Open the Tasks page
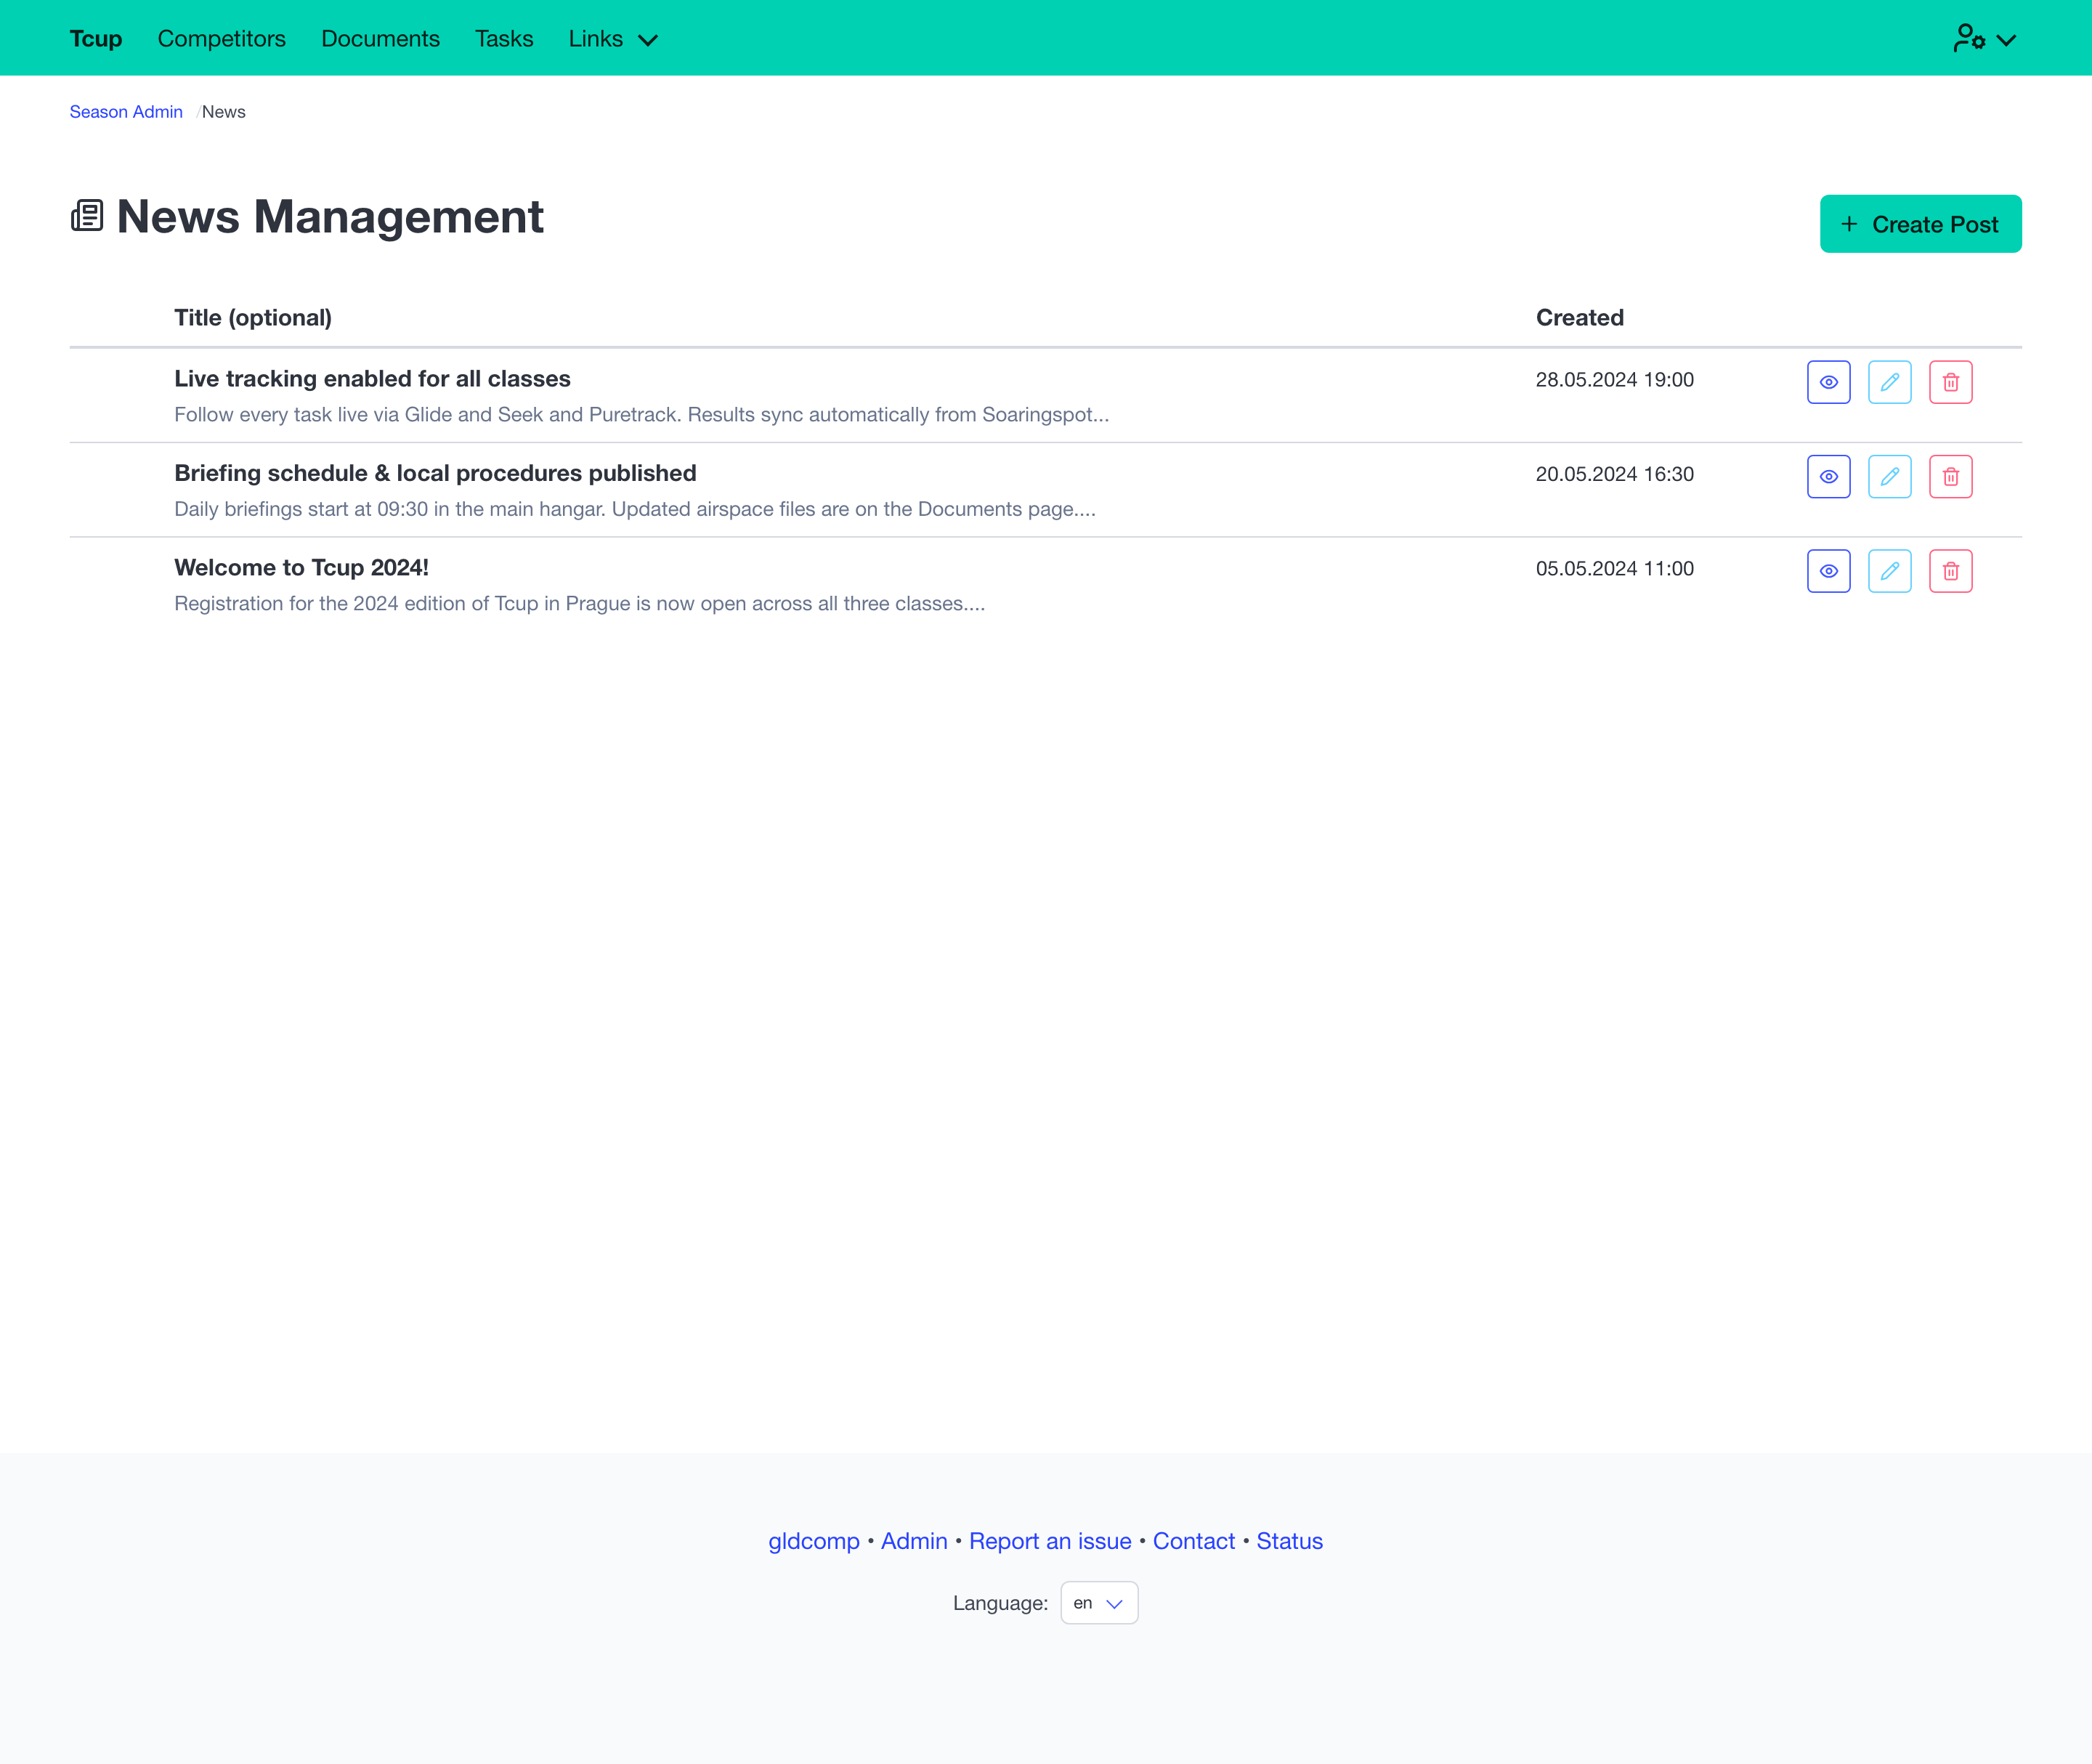This screenshot has width=2092, height=1764. click(504, 39)
